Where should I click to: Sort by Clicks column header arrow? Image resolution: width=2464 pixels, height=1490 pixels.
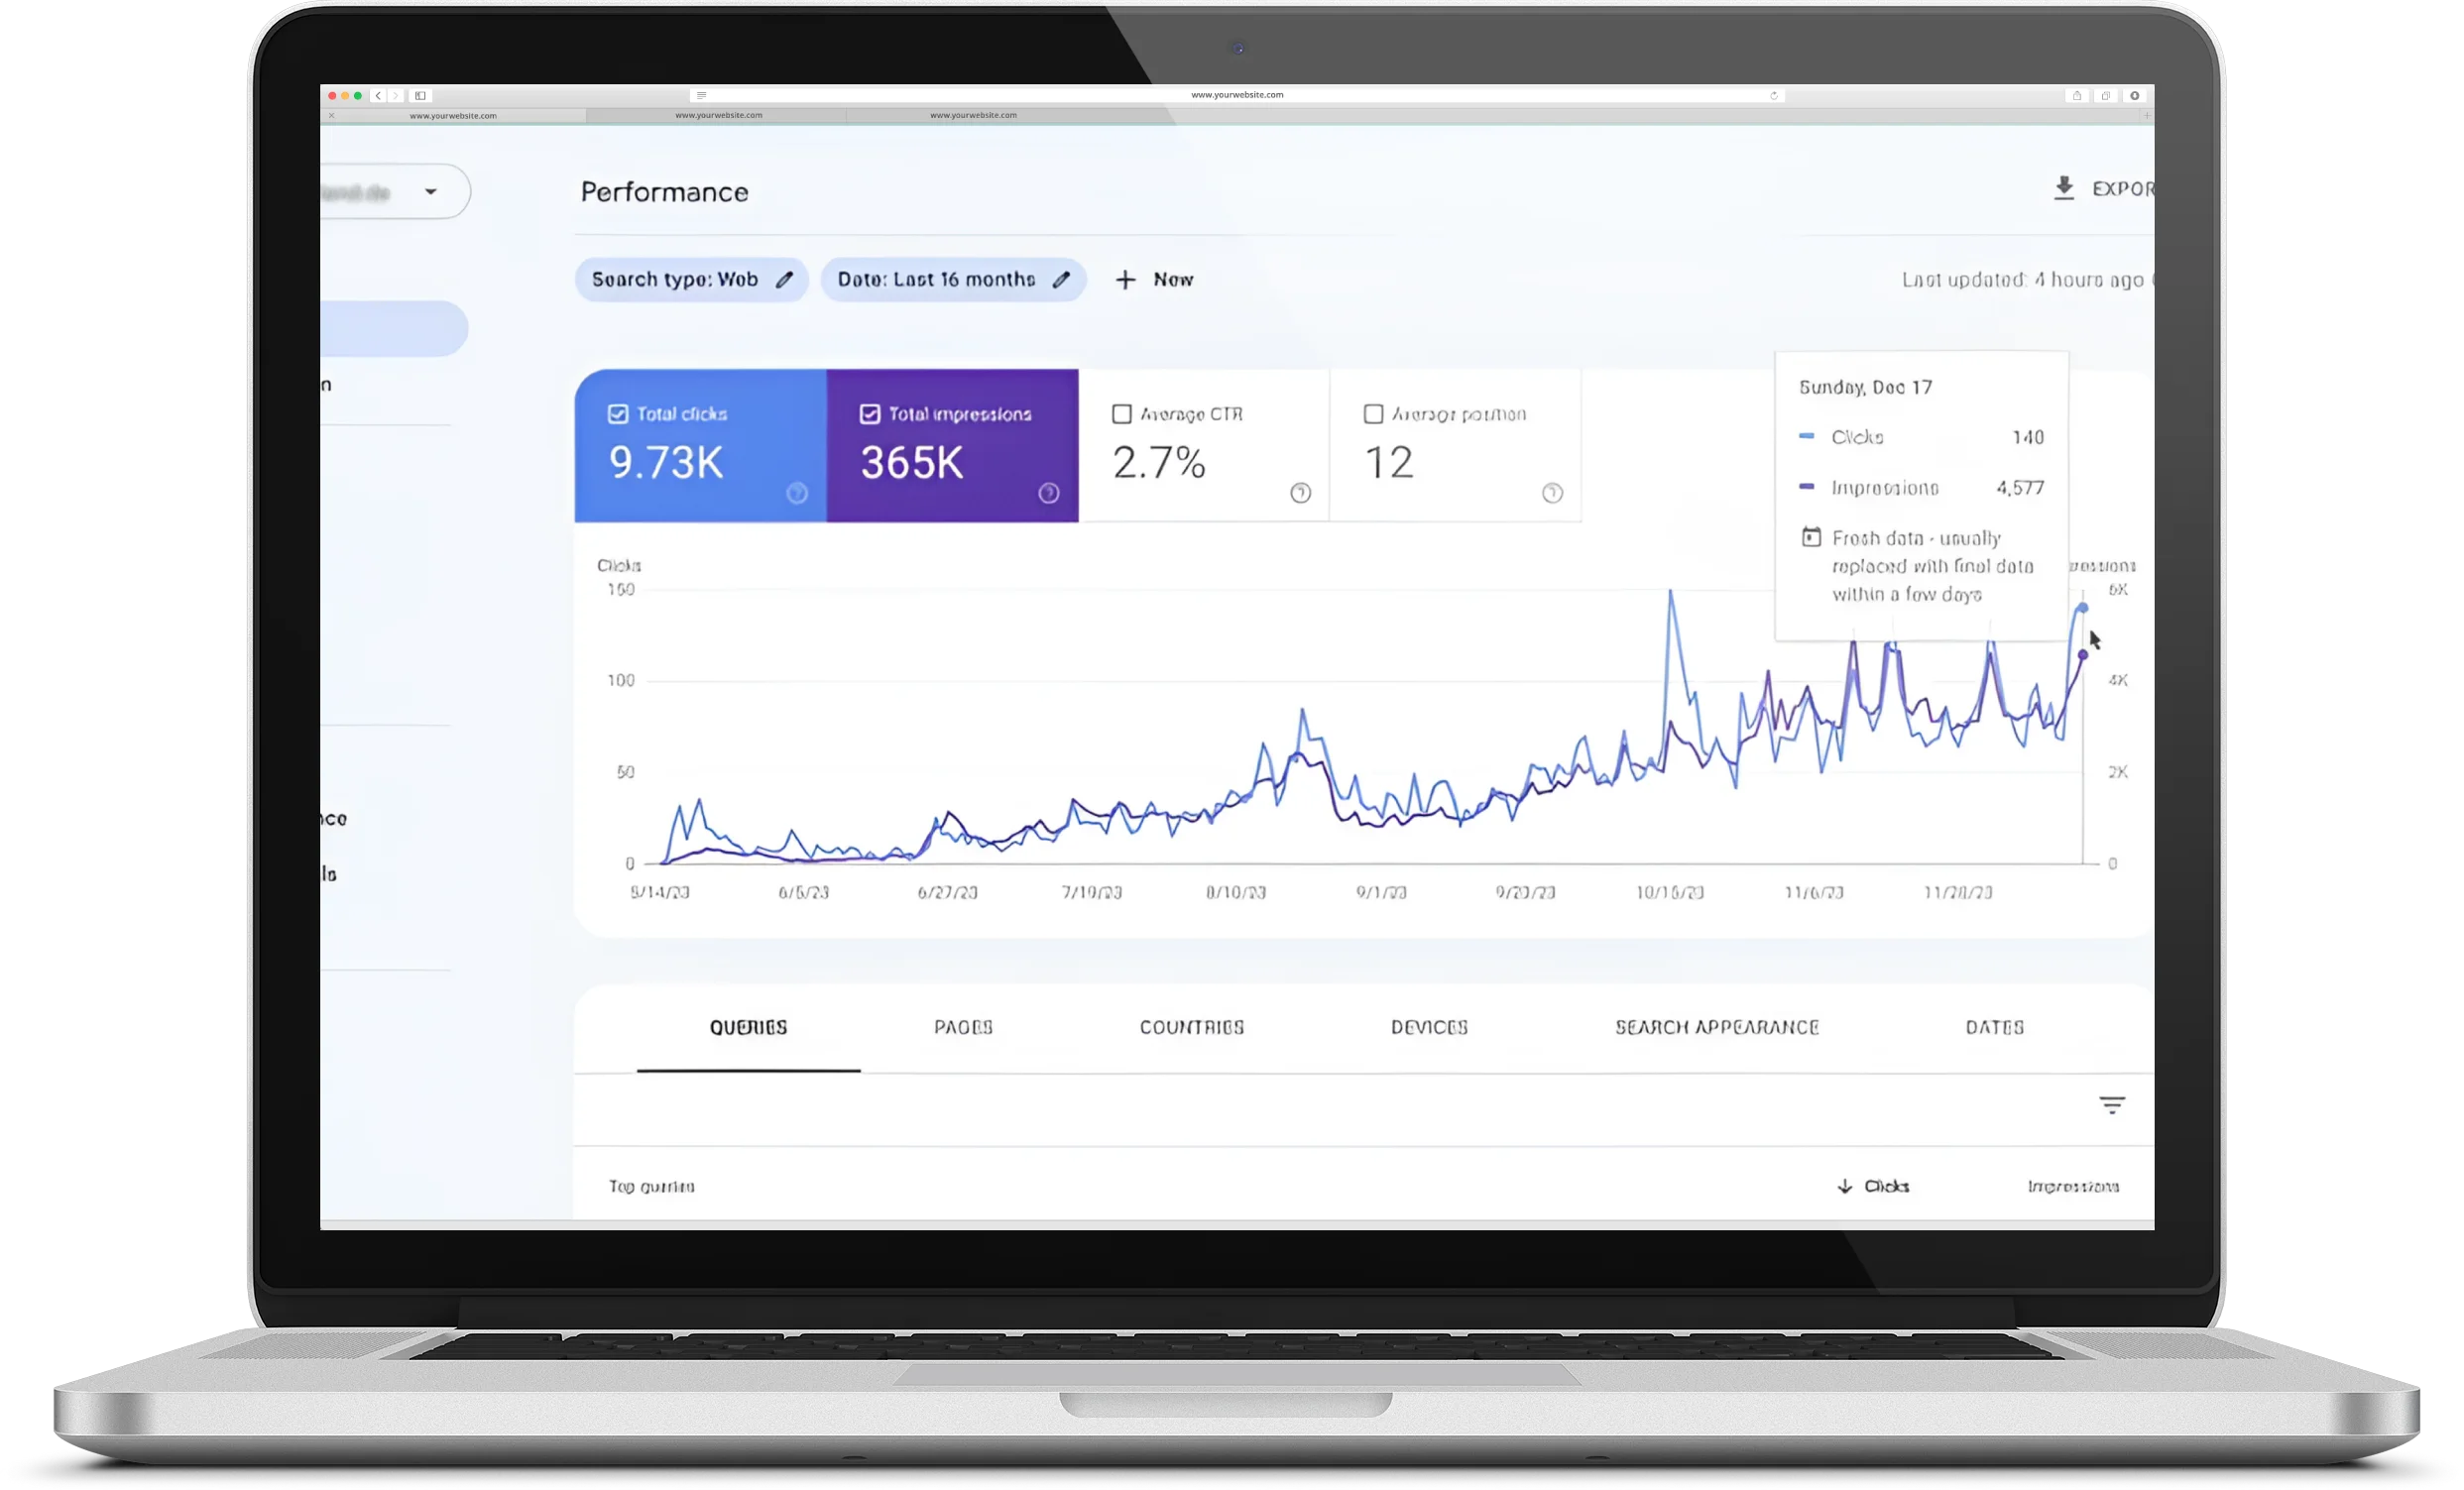coord(1845,1186)
